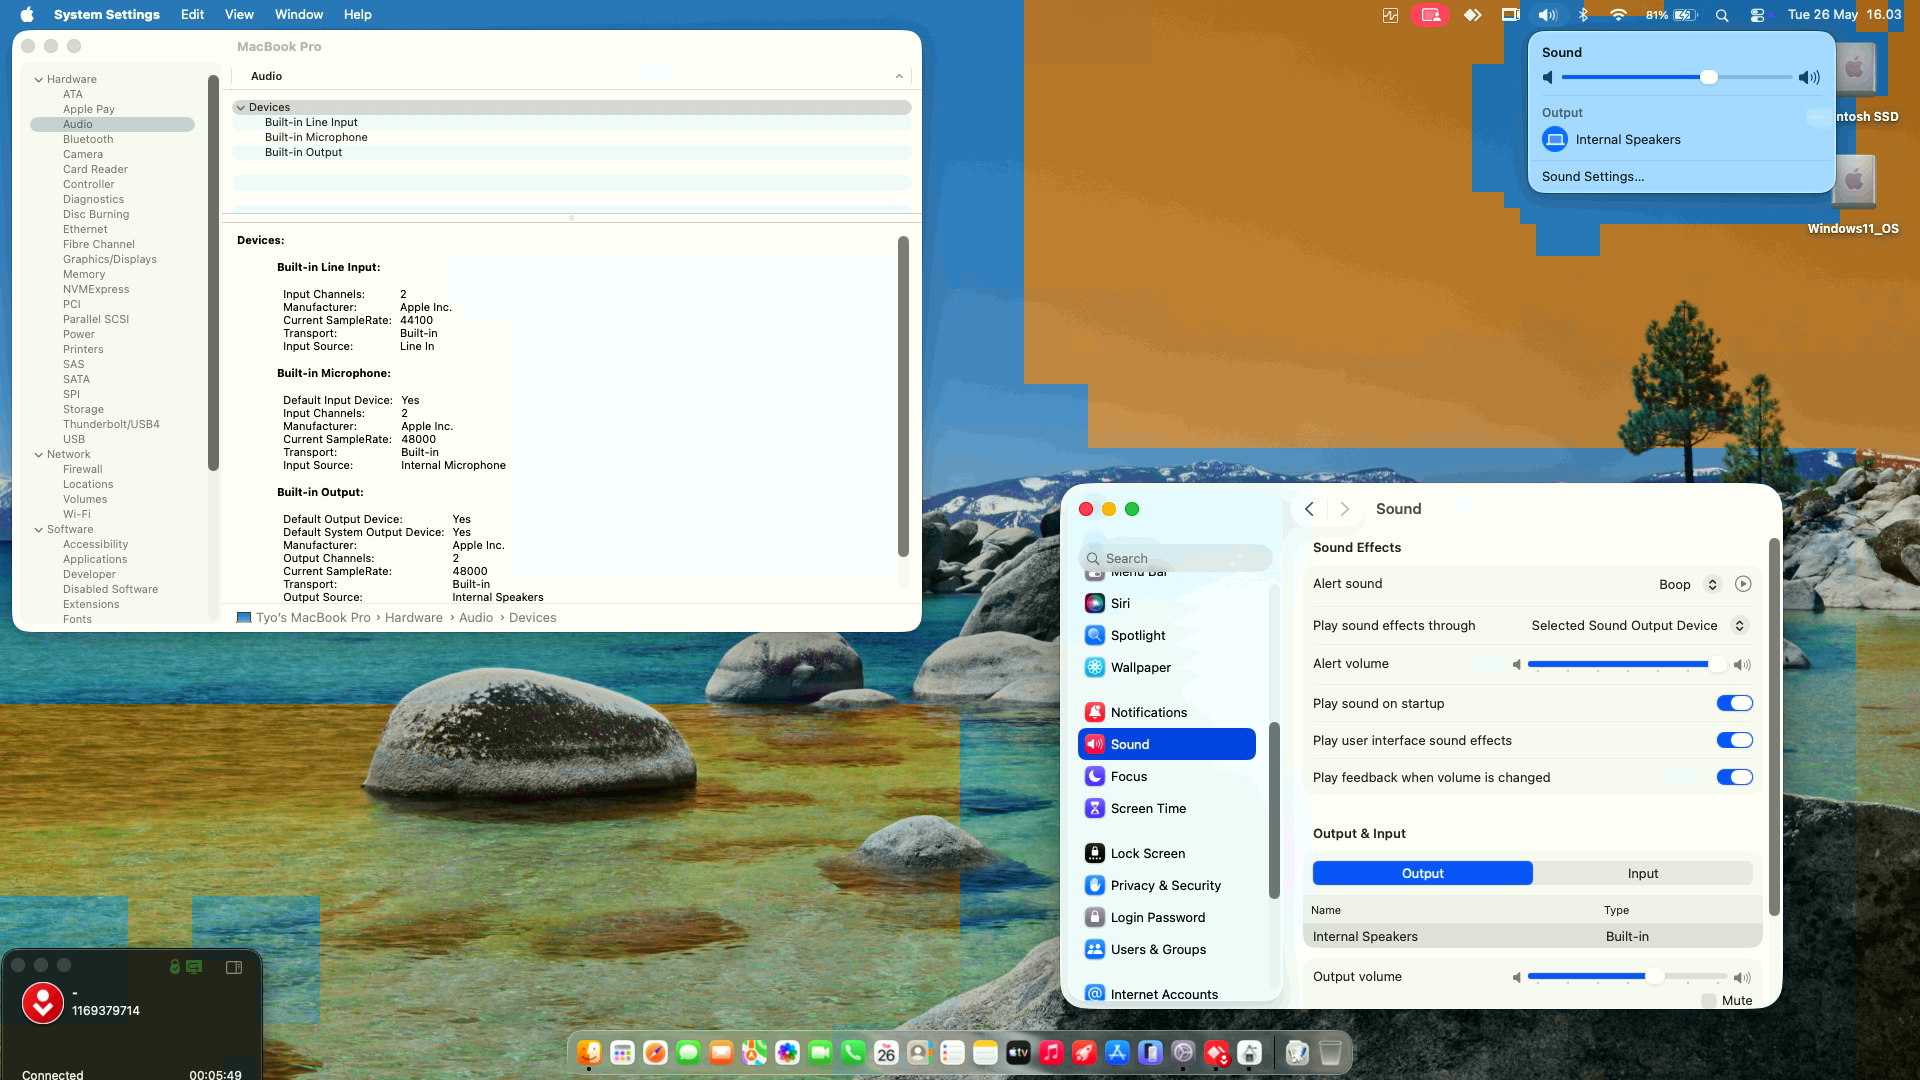Toggle Play user interface sound effects

pos(1734,740)
